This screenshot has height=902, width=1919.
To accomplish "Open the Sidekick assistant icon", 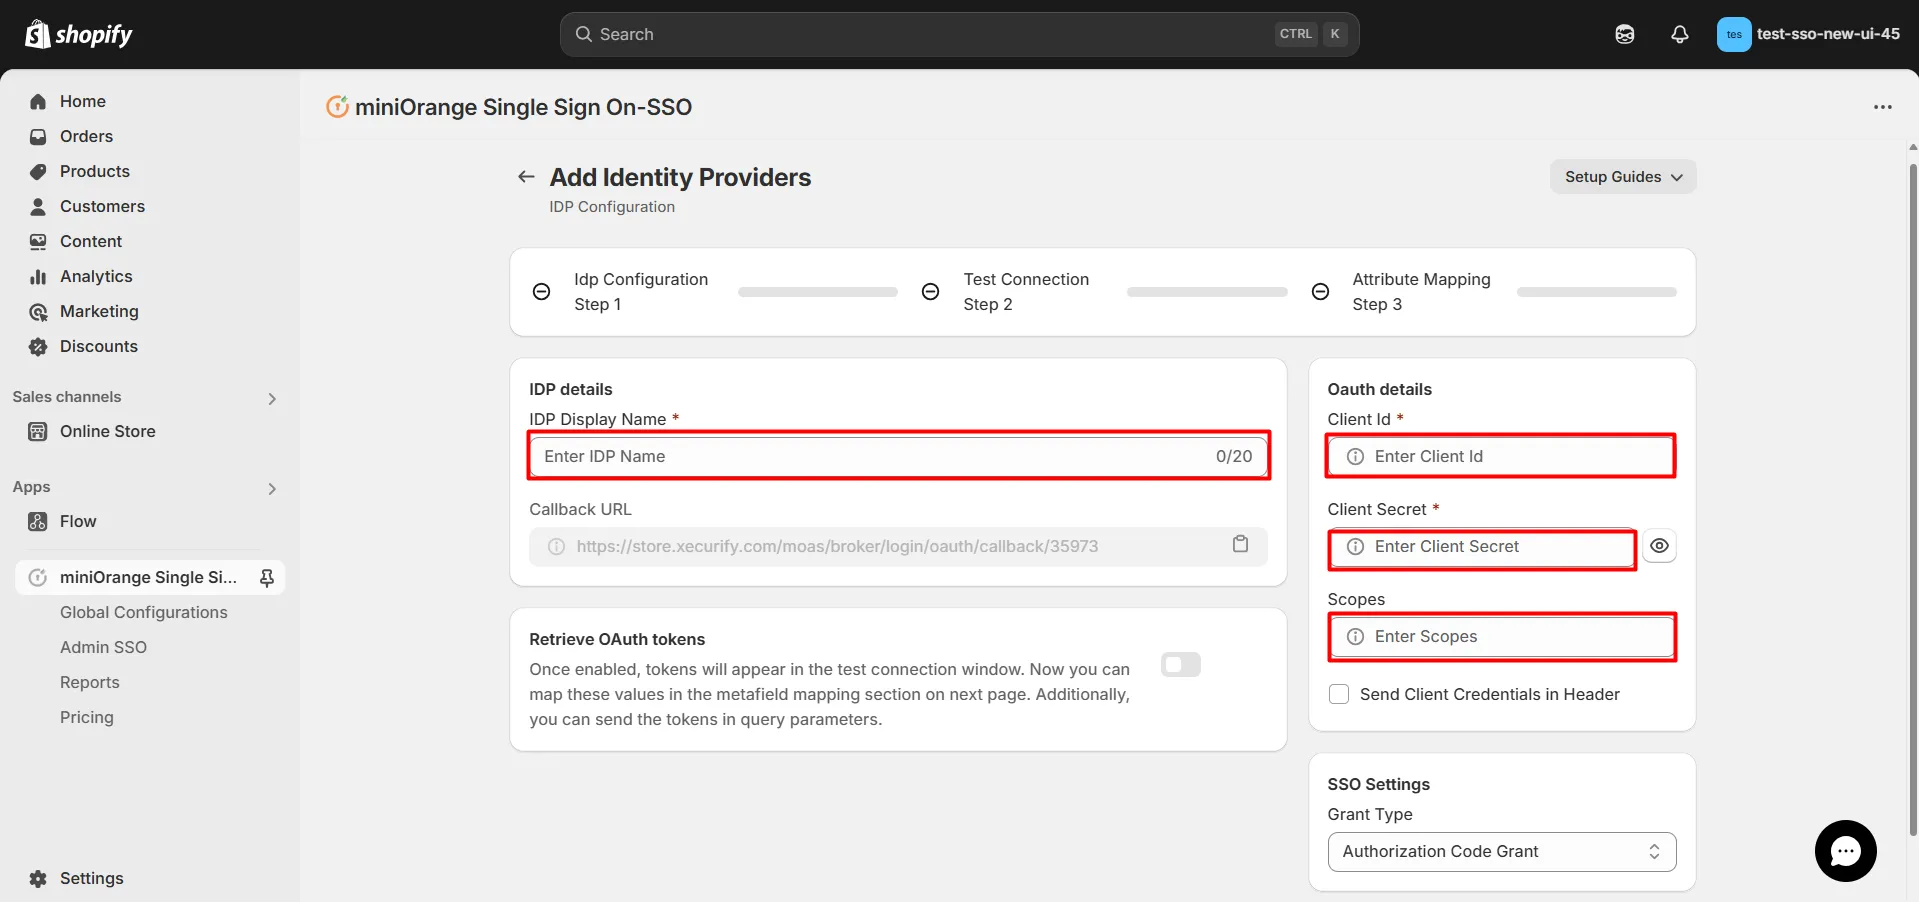I will [1625, 34].
